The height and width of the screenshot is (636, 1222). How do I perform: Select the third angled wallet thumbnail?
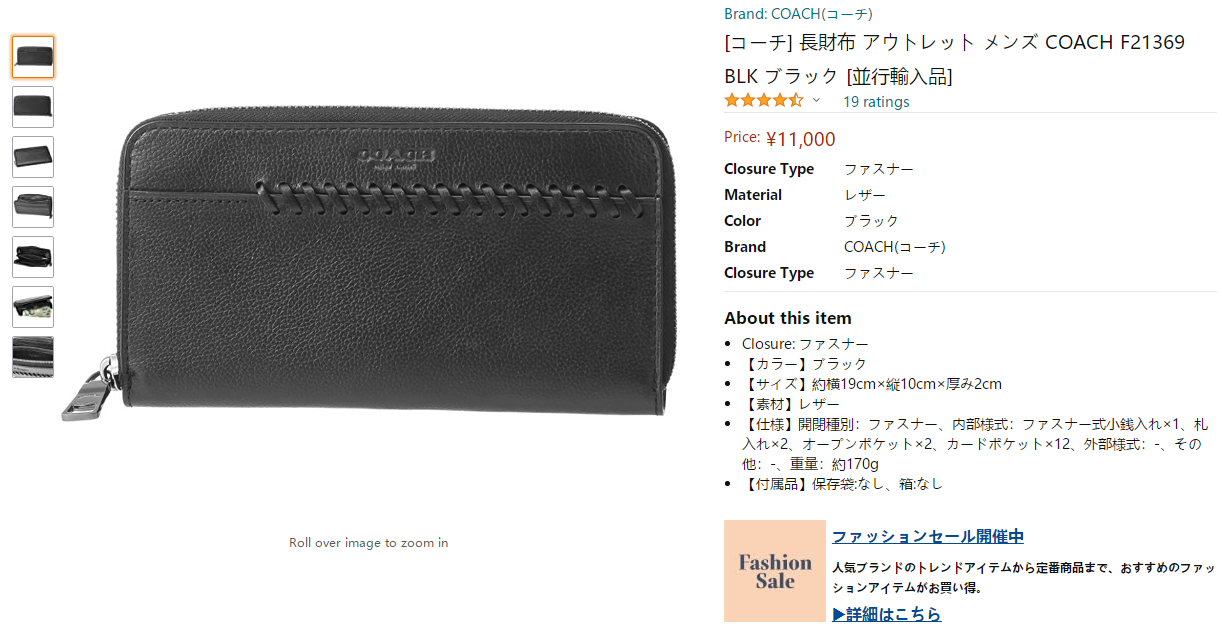[33, 157]
